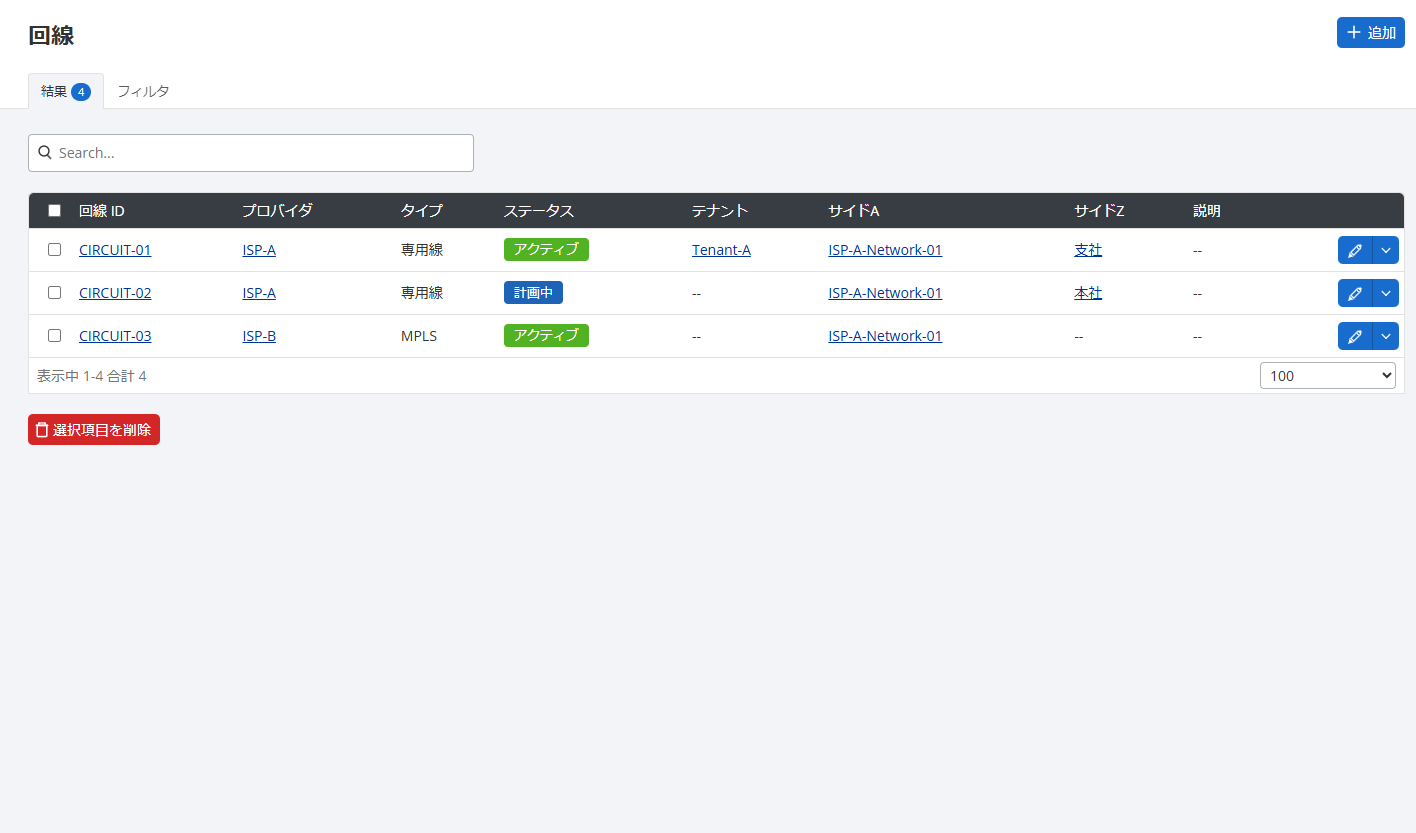Click the アクティブ status badge for CIRCUIT-01
Image resolution: width=1416 pixels, height=833 pixels.
(x=546, y=250)
